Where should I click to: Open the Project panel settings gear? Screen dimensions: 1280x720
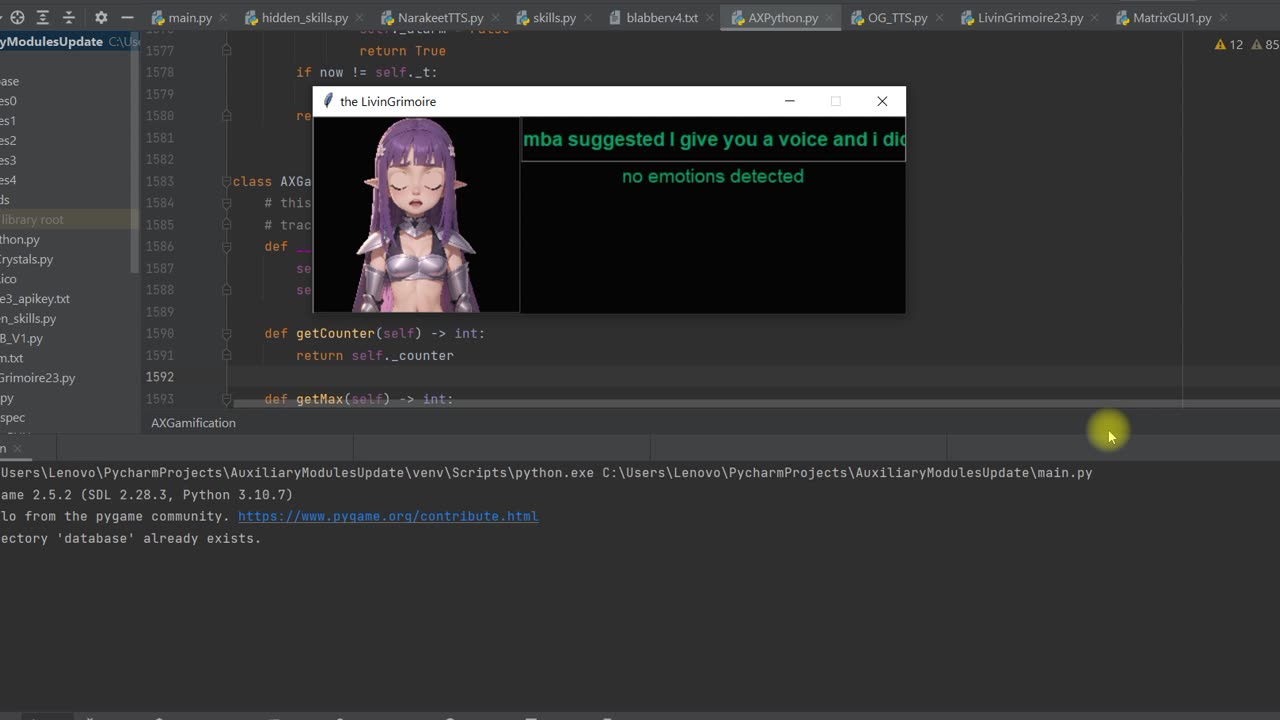[x=101, y=18]
